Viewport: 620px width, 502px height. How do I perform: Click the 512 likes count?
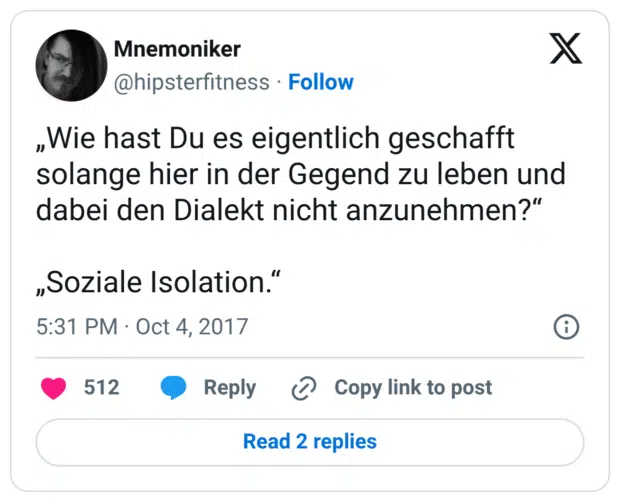click(101, 388)
